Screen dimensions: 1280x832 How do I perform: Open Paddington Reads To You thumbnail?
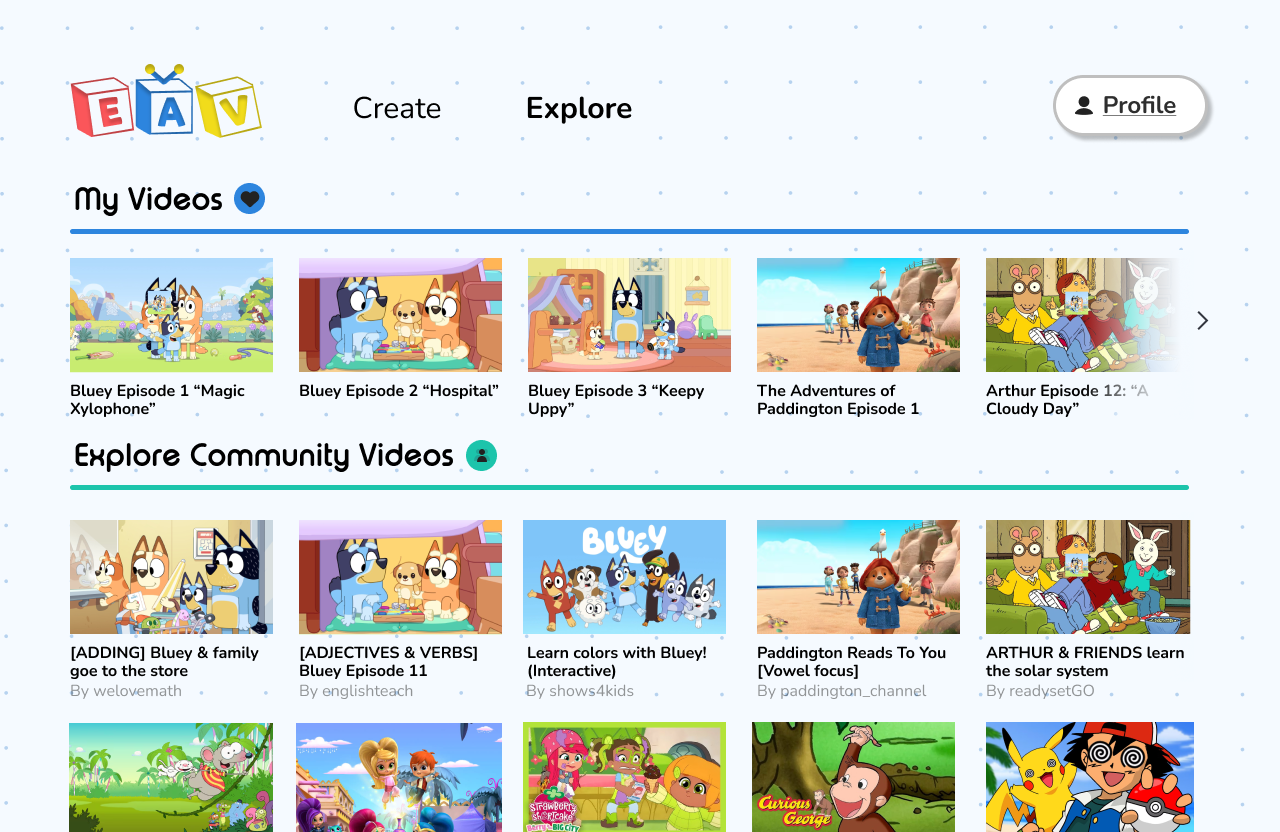858,577
